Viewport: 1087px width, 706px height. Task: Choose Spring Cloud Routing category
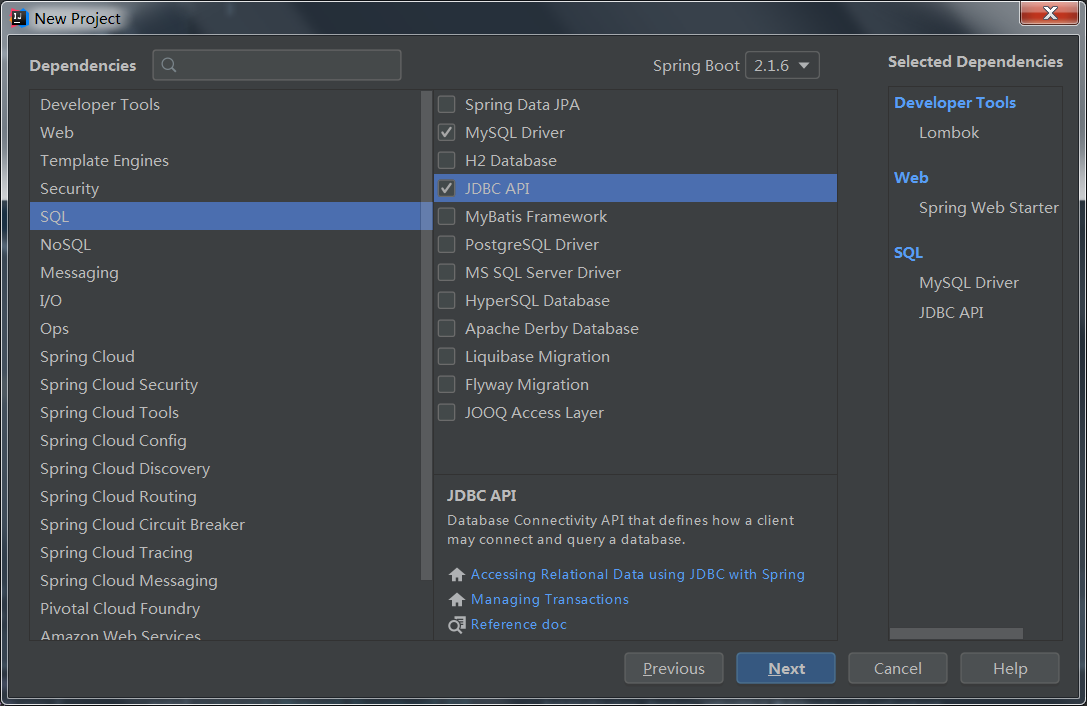tap(225, 497)
